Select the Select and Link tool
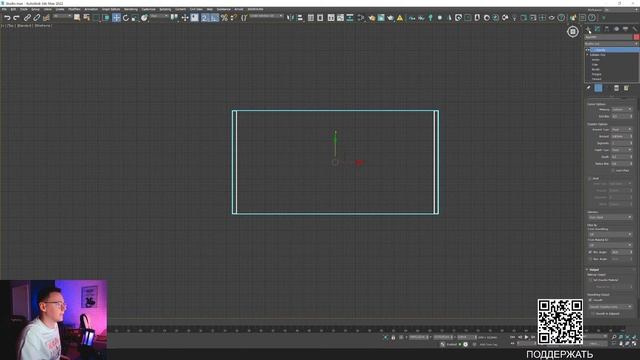This screenshot has width=640, height=360. click(x=27, y=18)
